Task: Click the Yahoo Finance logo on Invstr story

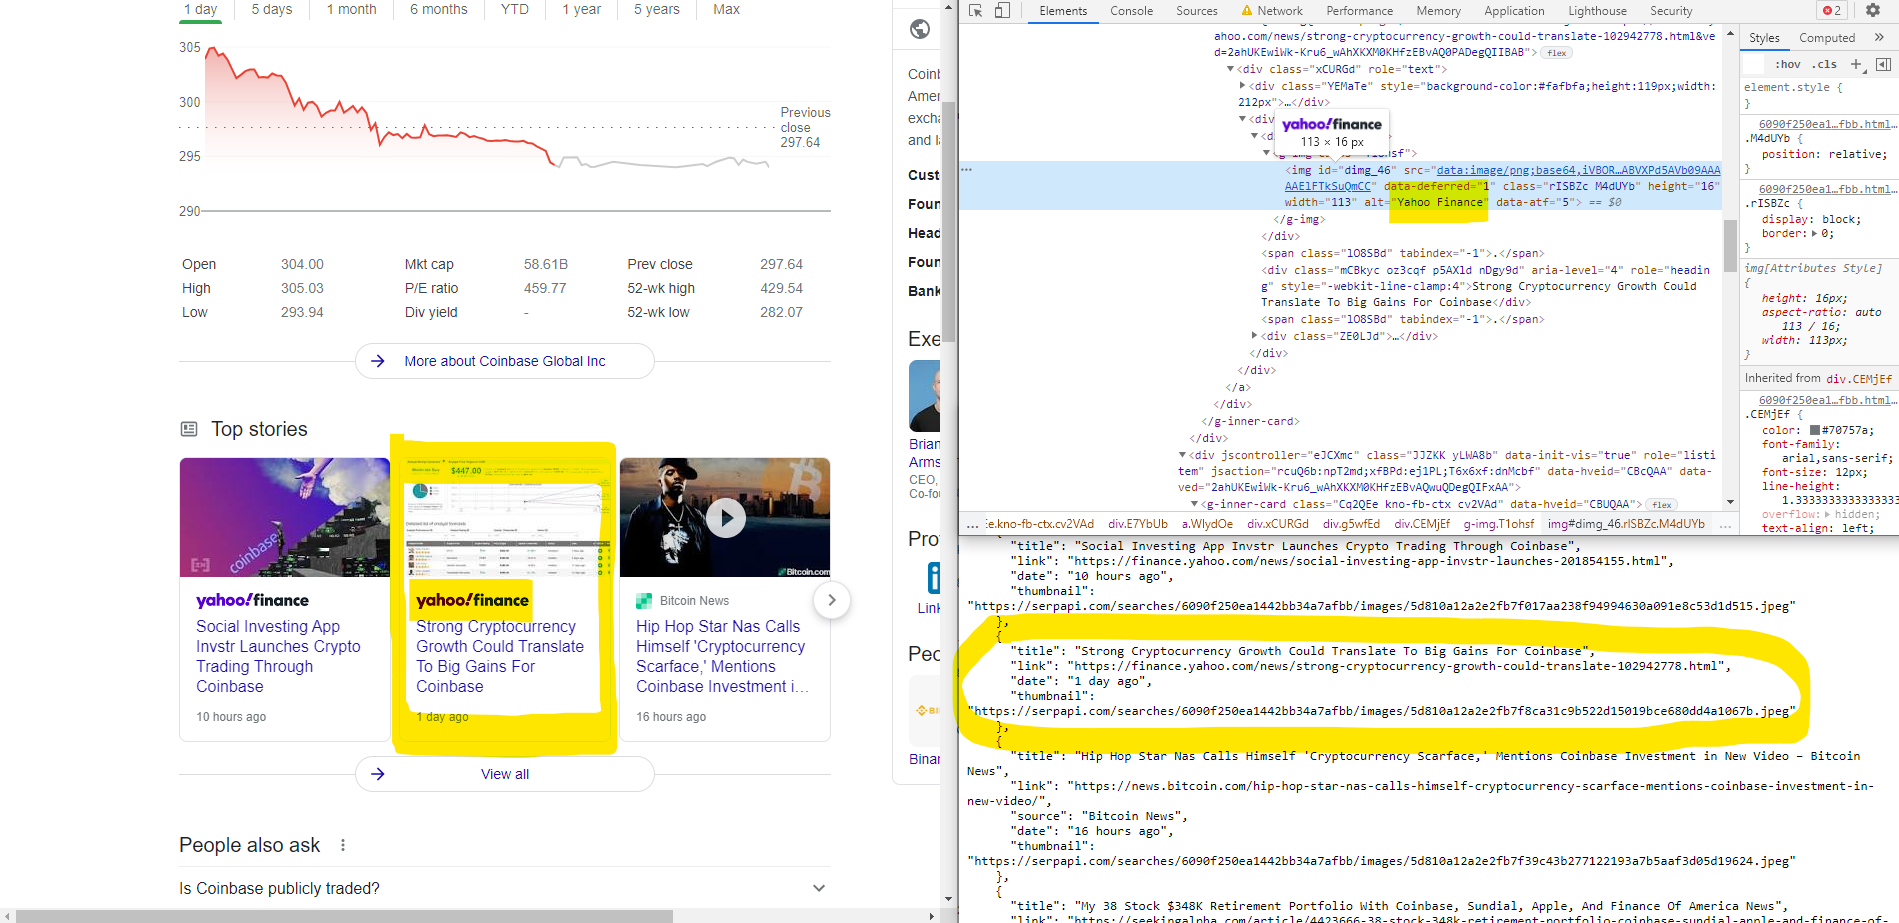Action: point(252,600)
